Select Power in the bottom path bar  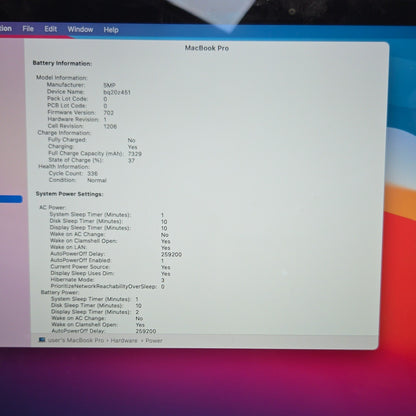pyautogui.click(x=154, y=340)
